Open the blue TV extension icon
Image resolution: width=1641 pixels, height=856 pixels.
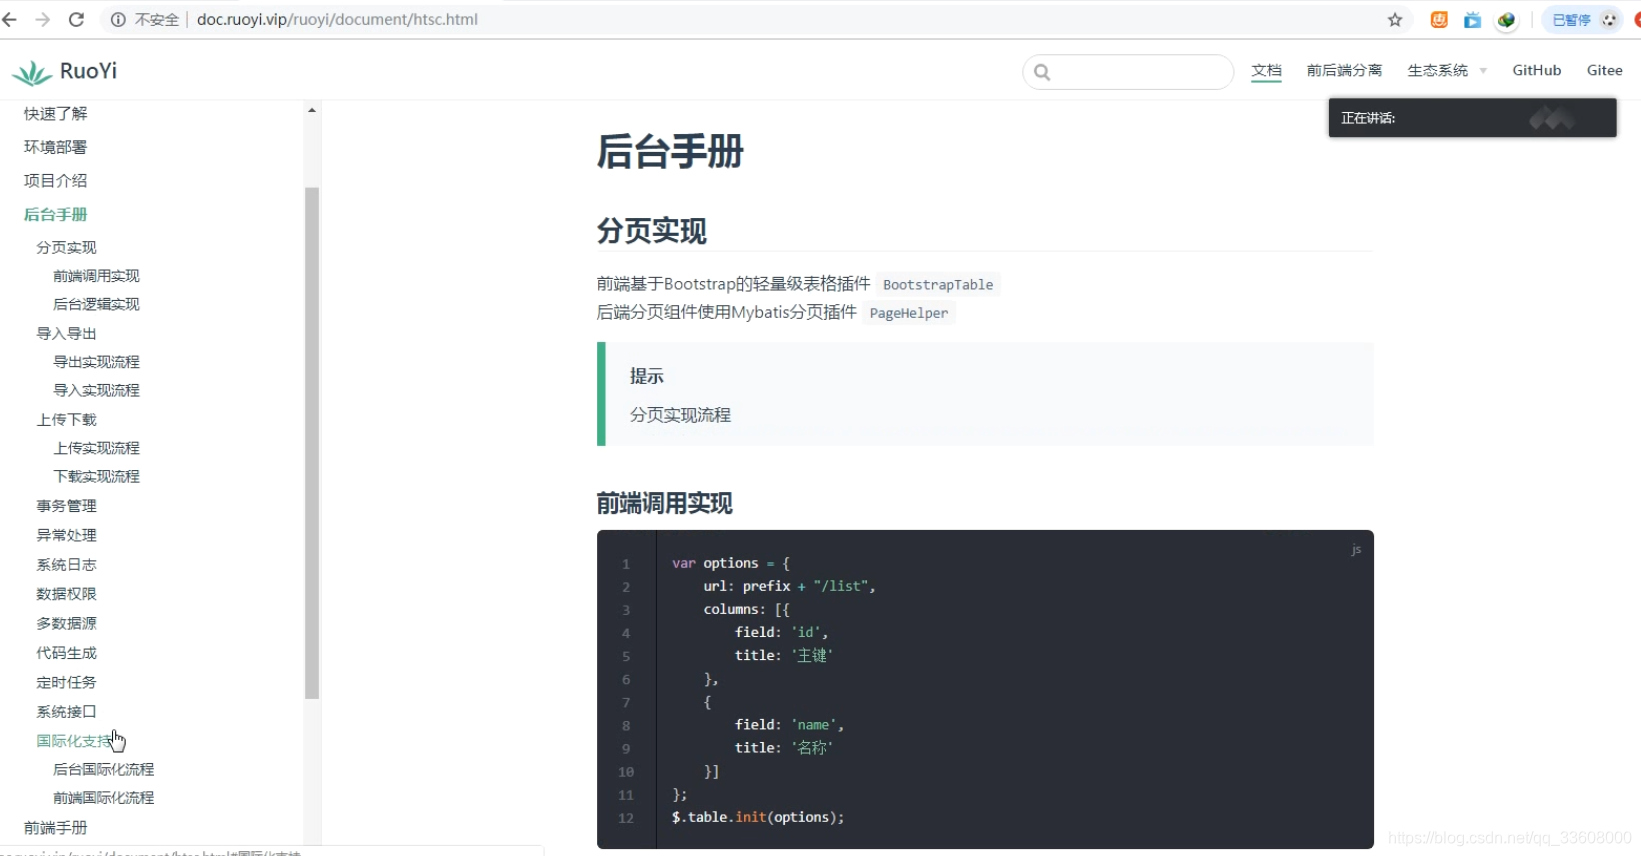(1472, 20)
